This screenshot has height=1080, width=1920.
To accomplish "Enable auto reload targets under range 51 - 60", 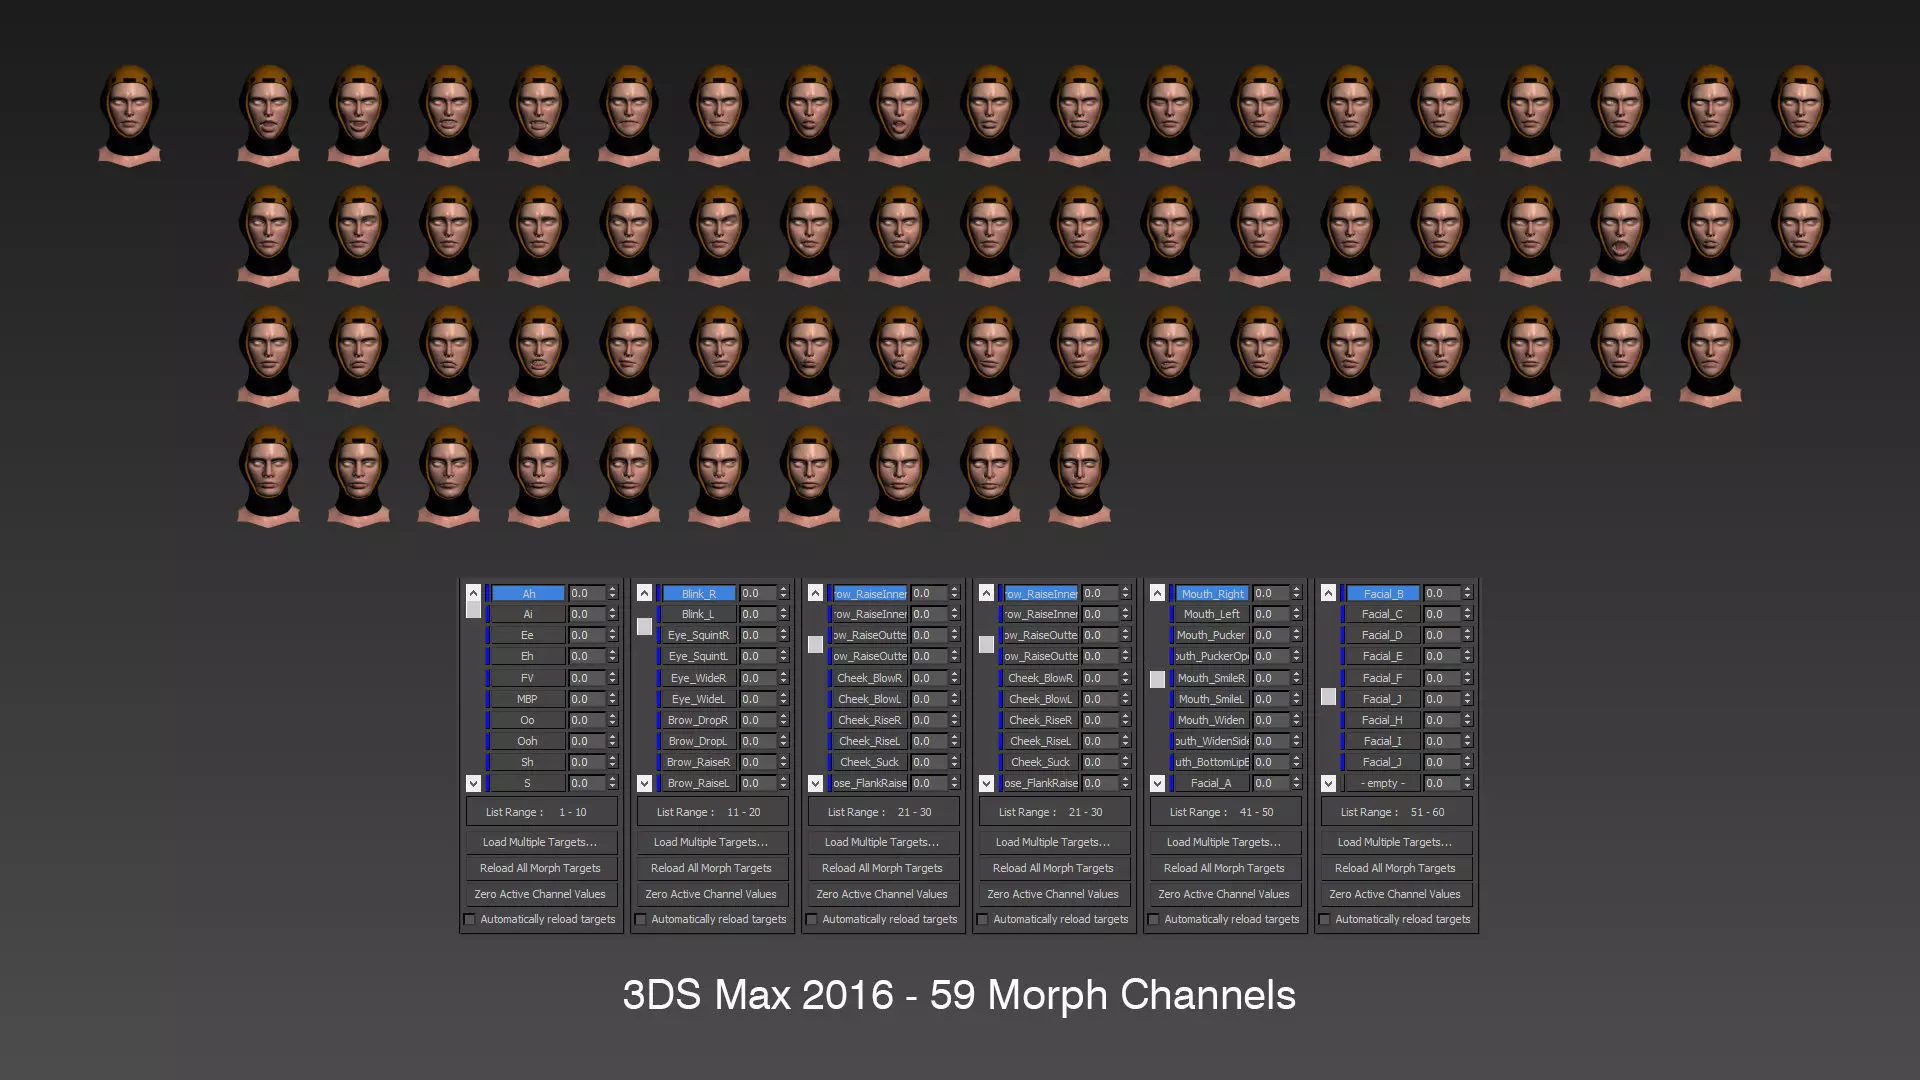I will click(x=1325, y=919).
